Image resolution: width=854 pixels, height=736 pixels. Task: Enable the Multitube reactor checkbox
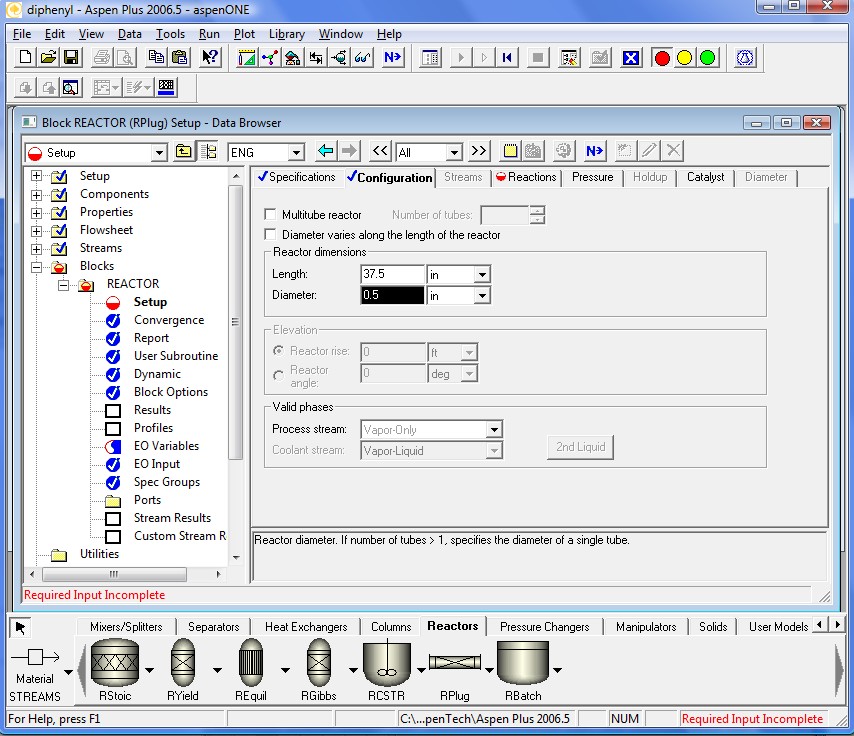[270, 215]
